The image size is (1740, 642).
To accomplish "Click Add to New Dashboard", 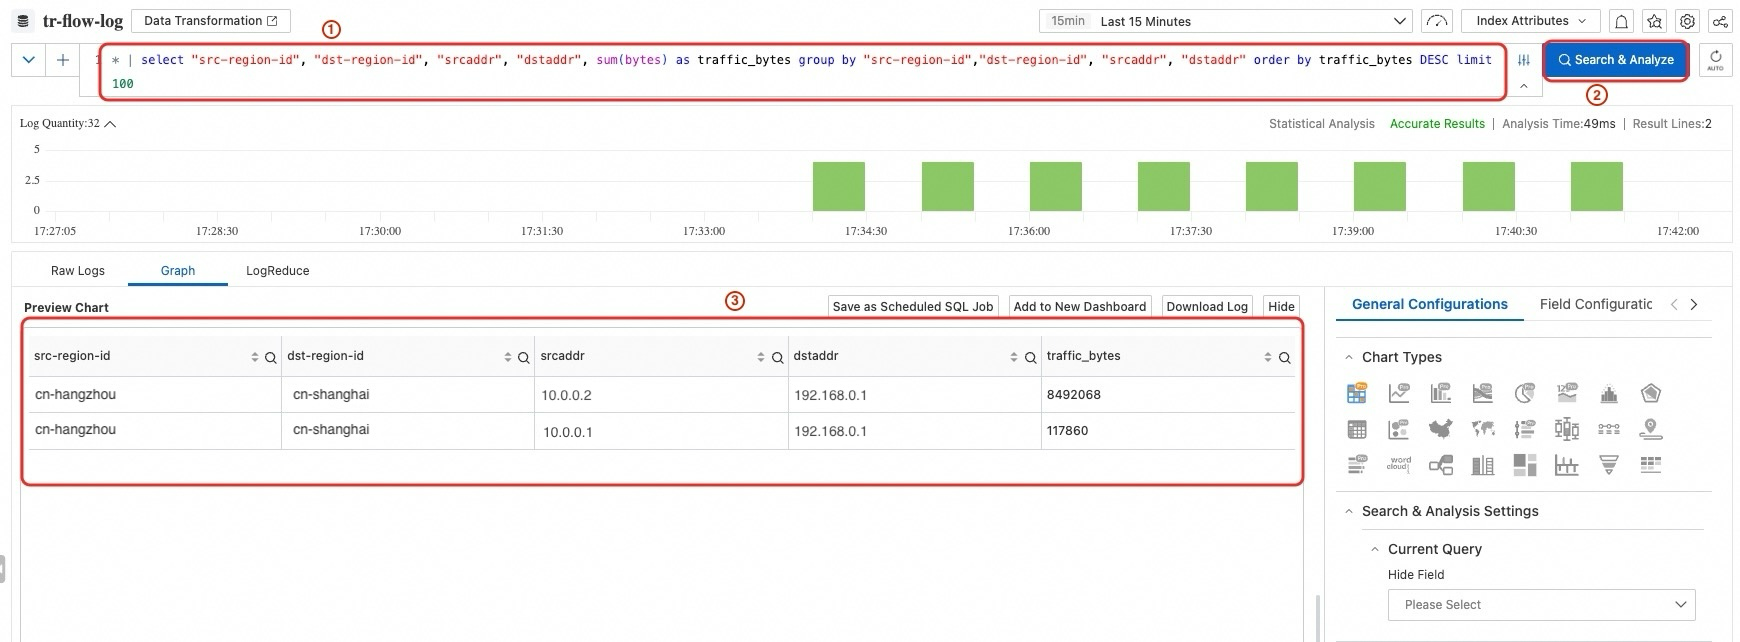I will pos(1080,306).
